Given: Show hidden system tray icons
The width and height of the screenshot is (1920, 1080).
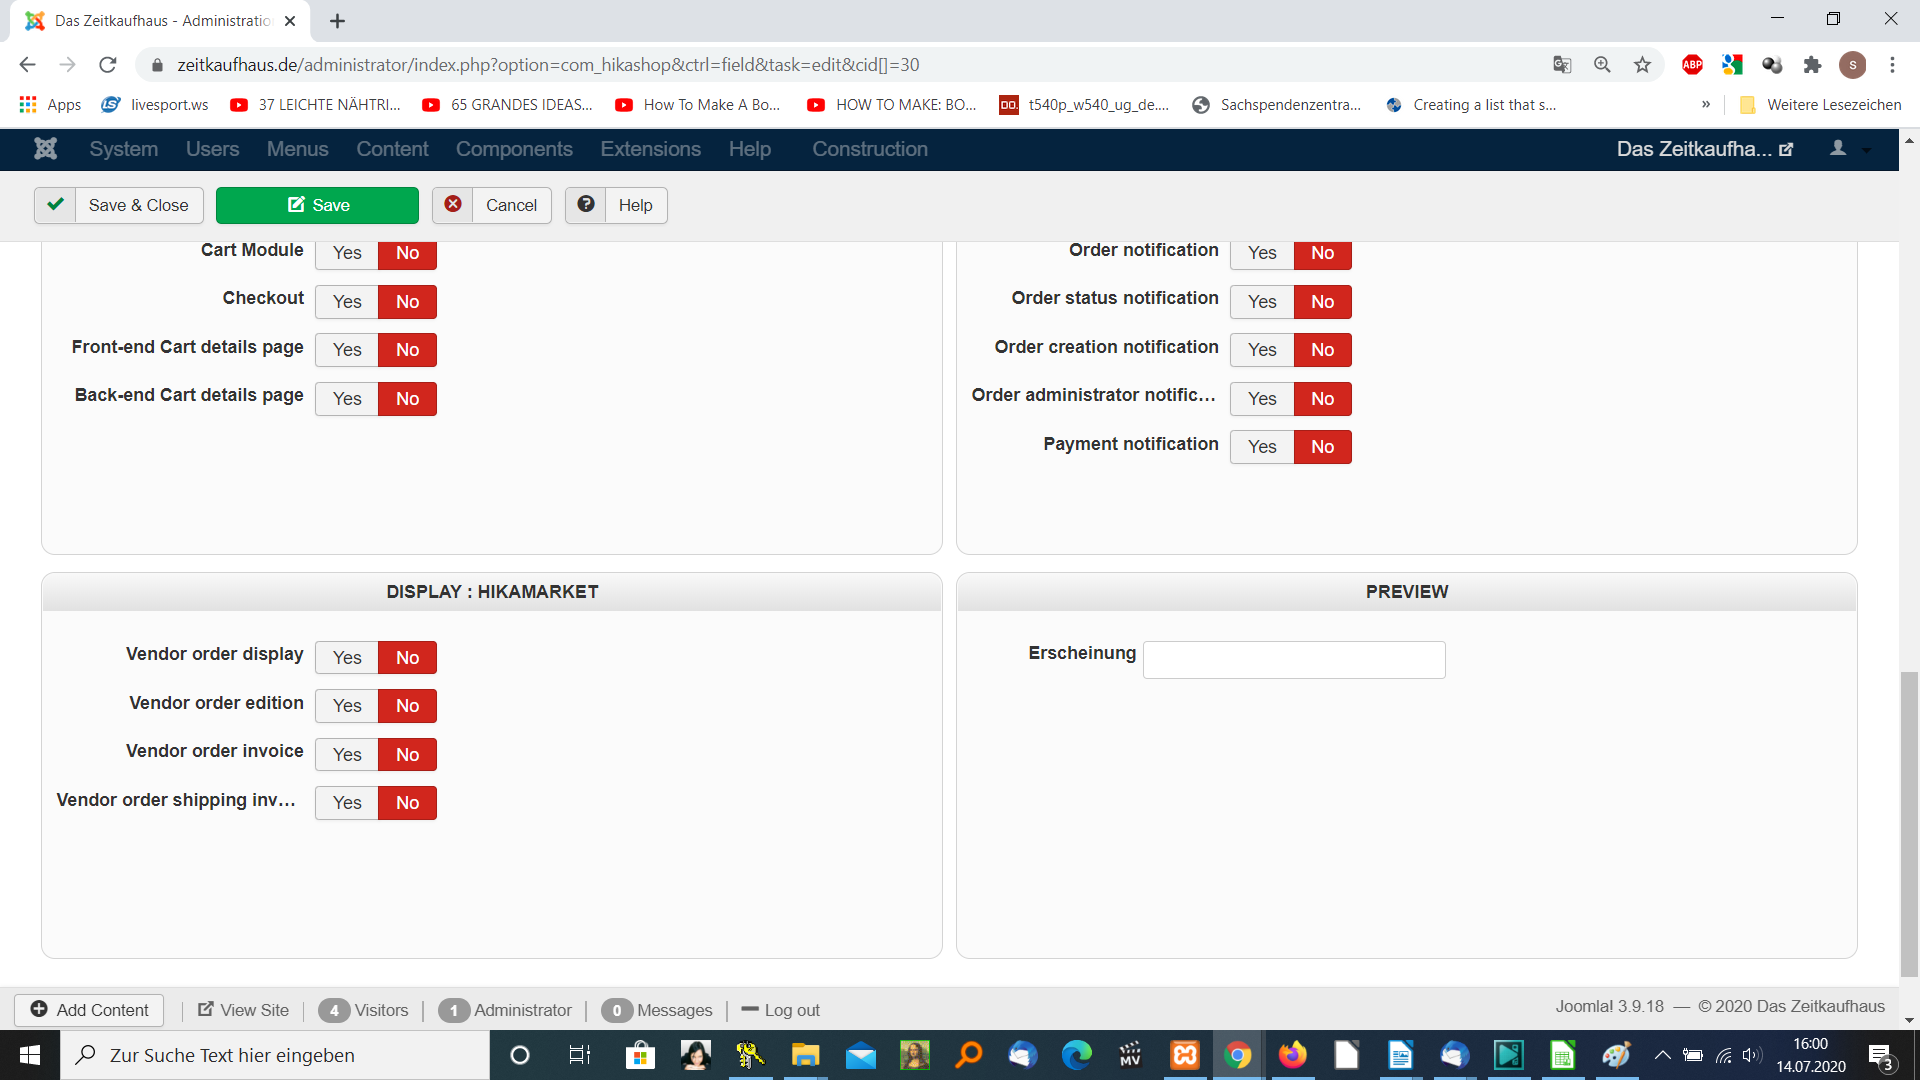Looking at the screenshot, I should [x=1662, y=1055].
